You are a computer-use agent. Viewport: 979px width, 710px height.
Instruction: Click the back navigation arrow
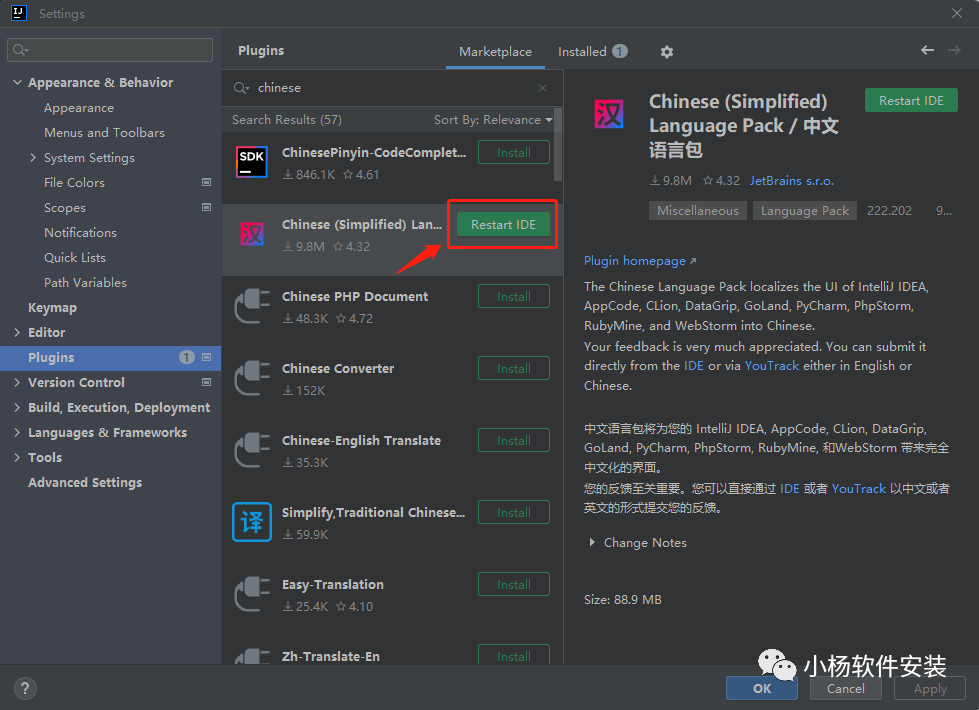click(x=927, y=51)
